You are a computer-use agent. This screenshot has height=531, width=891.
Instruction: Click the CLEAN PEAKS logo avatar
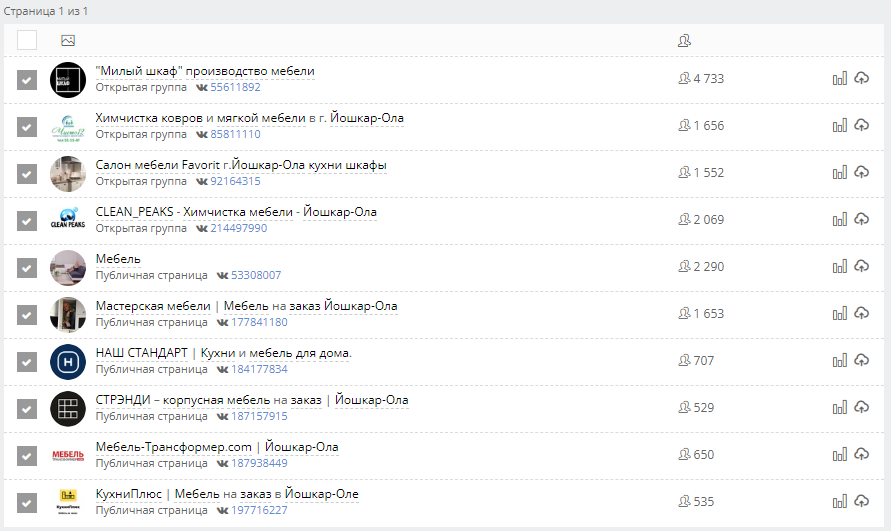[x=68, y=221]
